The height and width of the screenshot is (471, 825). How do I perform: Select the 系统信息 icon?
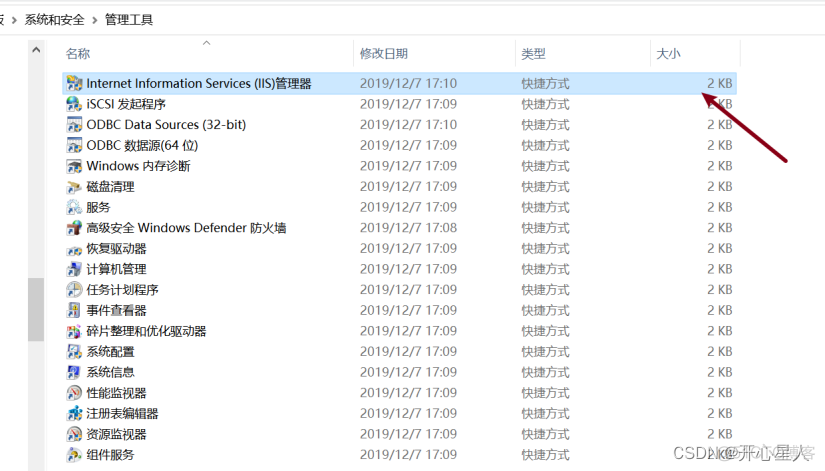74,372
